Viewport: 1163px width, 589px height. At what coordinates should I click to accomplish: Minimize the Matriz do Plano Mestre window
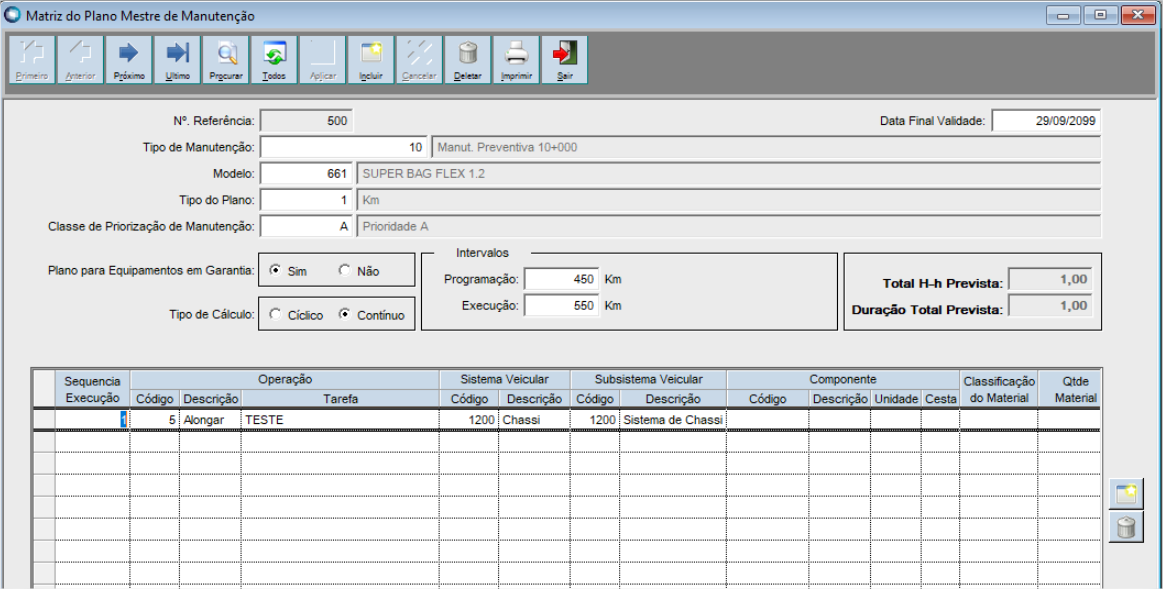coord(1063,15)
